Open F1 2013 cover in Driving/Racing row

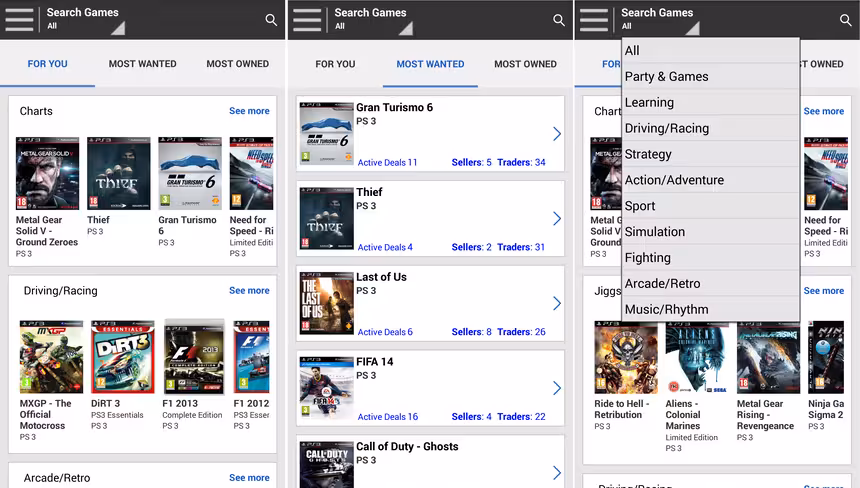(194, 357)
